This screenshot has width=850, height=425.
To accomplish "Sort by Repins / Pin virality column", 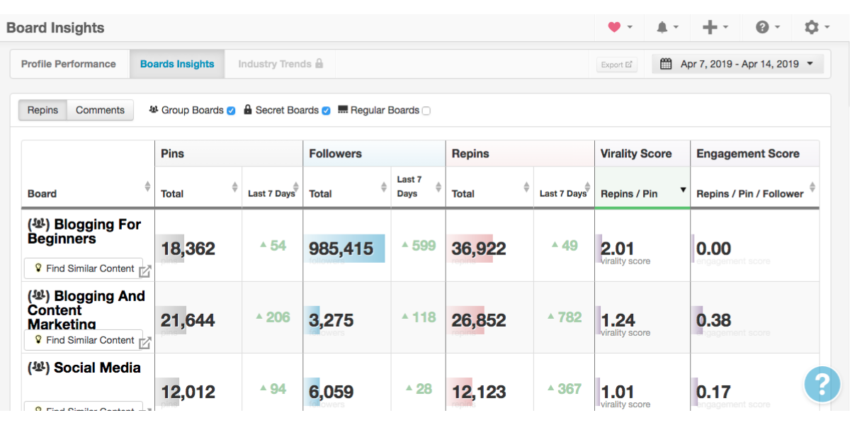I will point(642,193).
